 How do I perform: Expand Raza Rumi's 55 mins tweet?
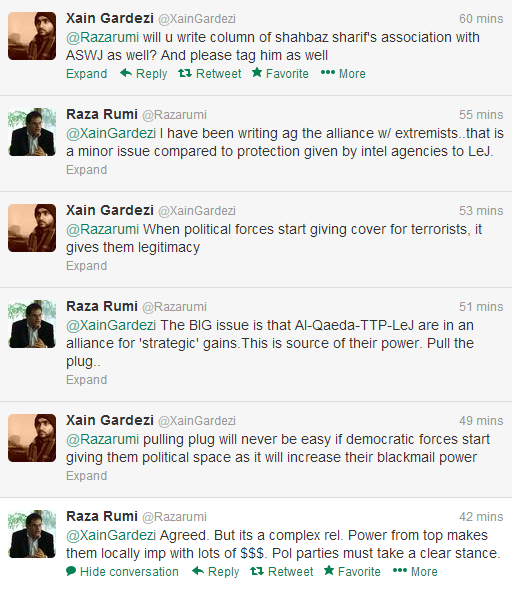(87, 170)
